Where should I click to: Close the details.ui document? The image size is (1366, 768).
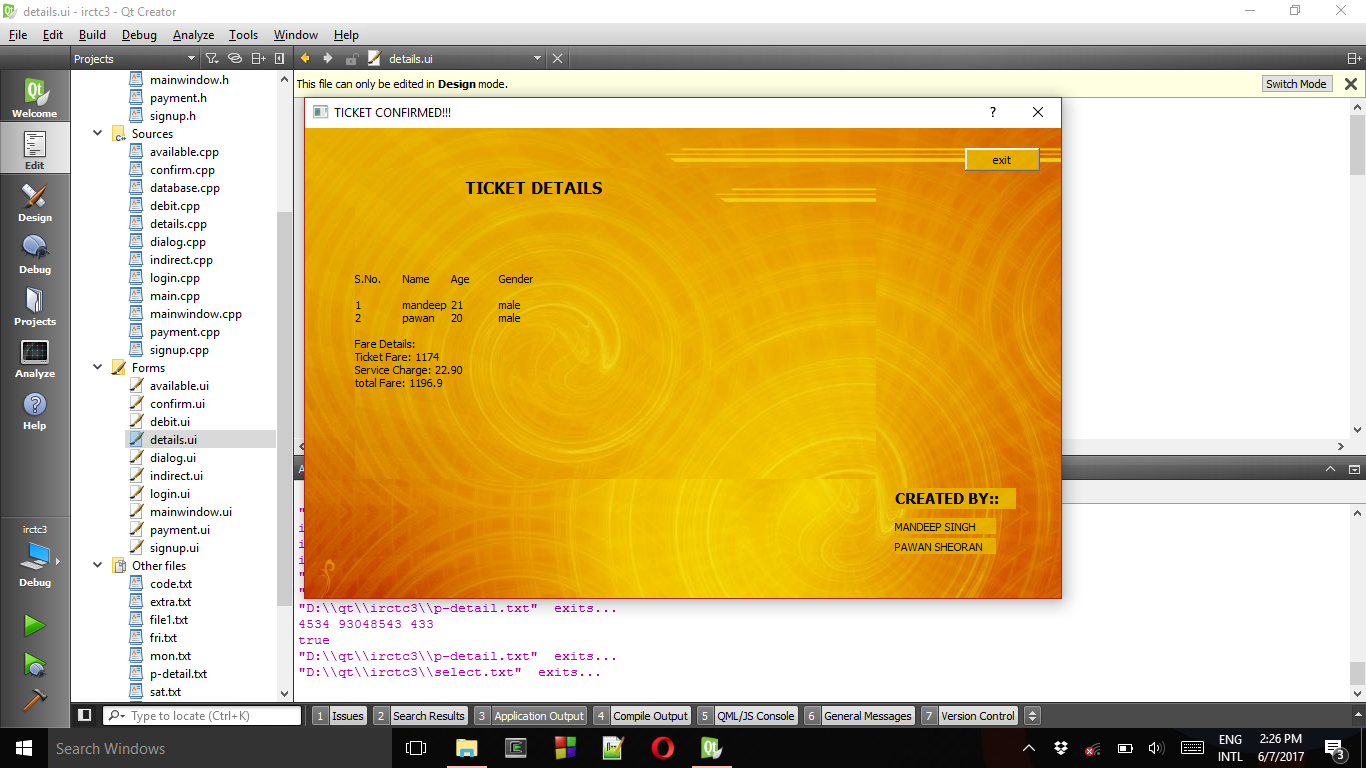(558, 59)
